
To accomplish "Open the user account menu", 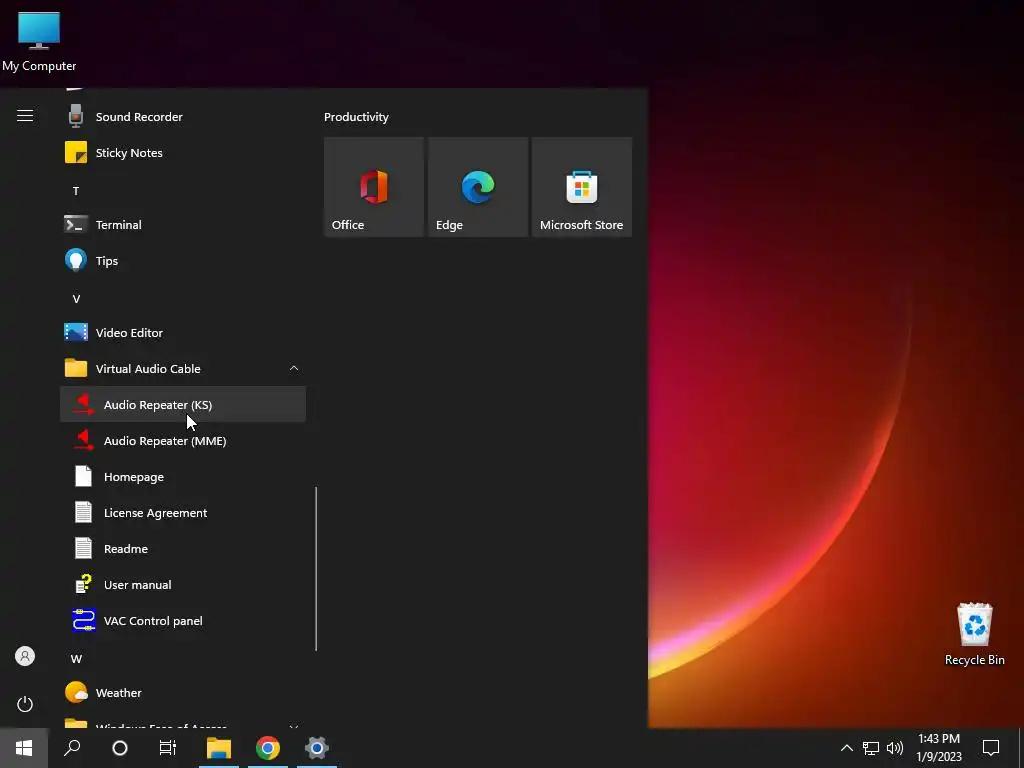I will pyautogui.click(x=25, y=656).
